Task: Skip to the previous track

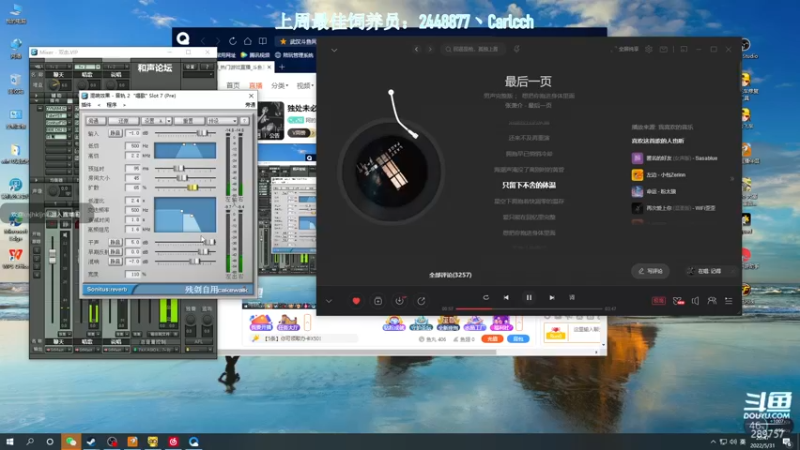Action: point(506,297)
